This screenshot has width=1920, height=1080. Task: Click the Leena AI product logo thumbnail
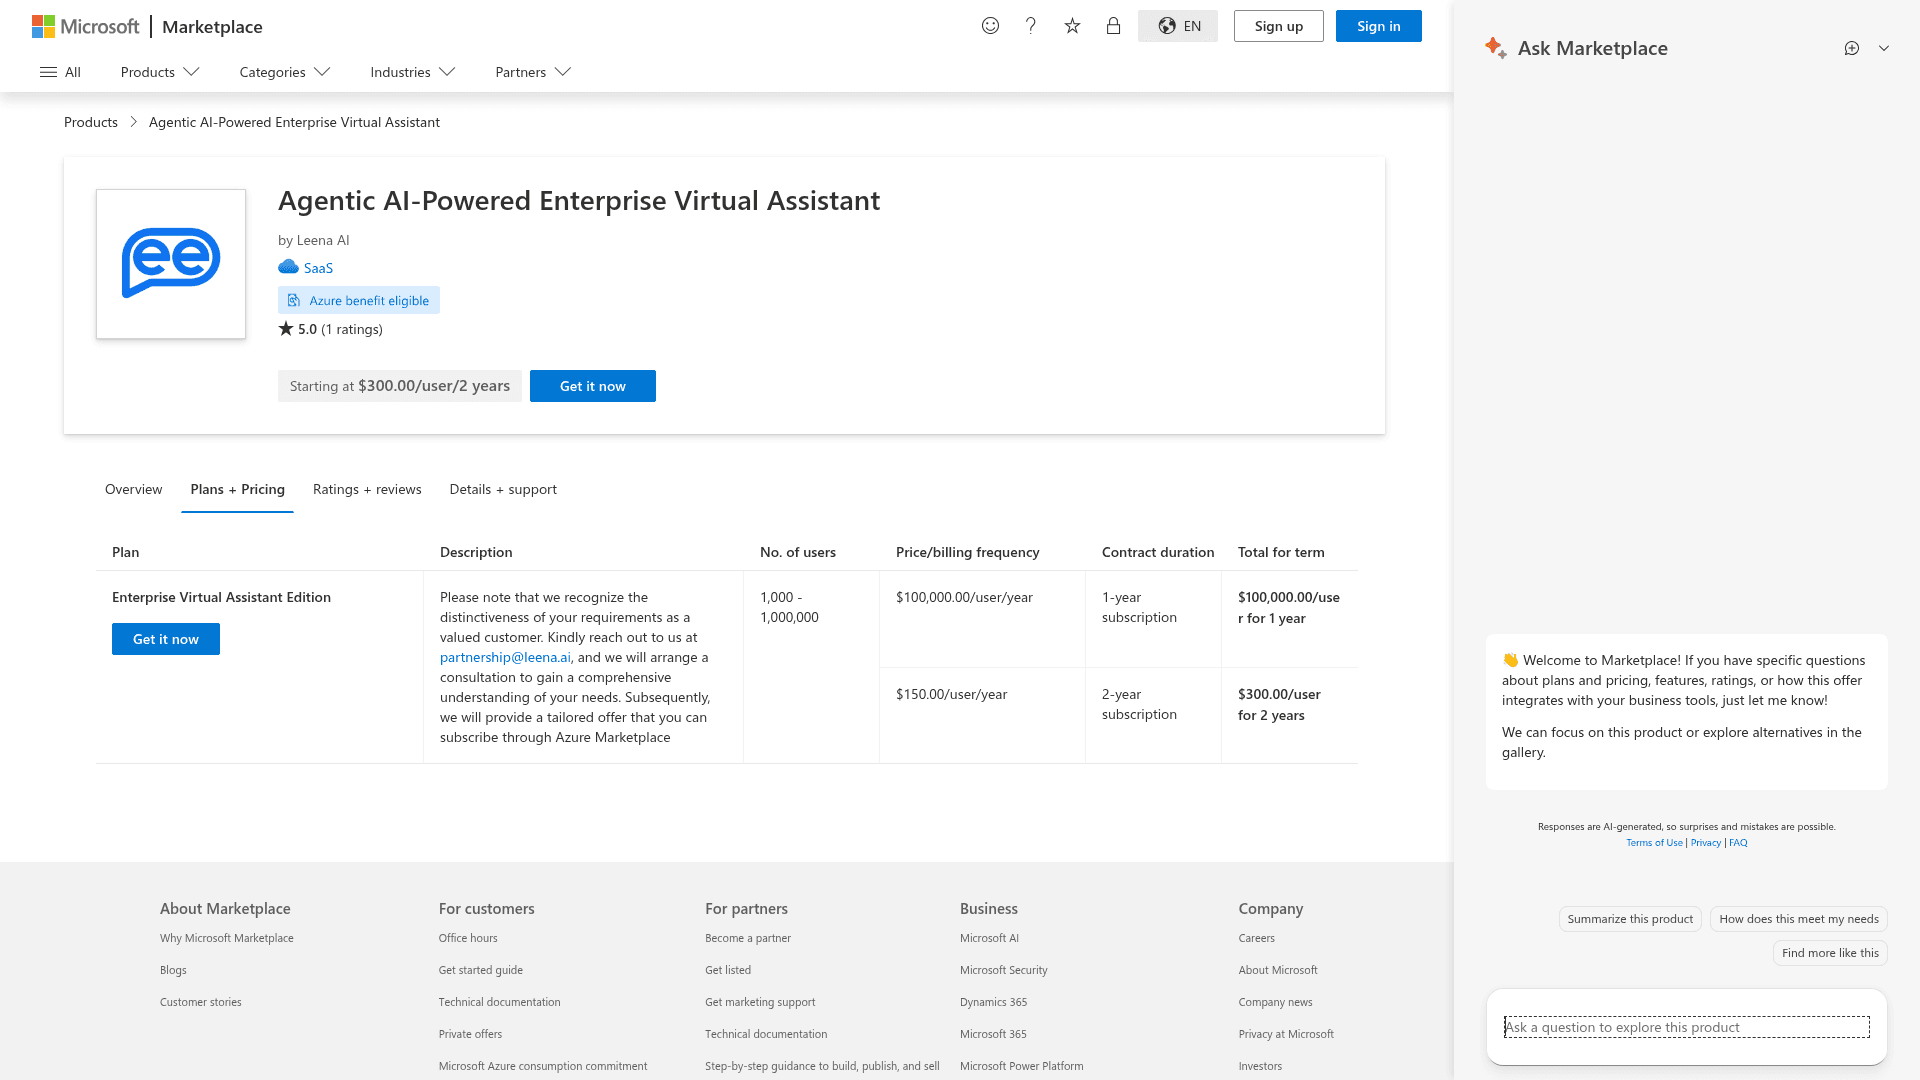pyautogui.click(x=171, y=264)
